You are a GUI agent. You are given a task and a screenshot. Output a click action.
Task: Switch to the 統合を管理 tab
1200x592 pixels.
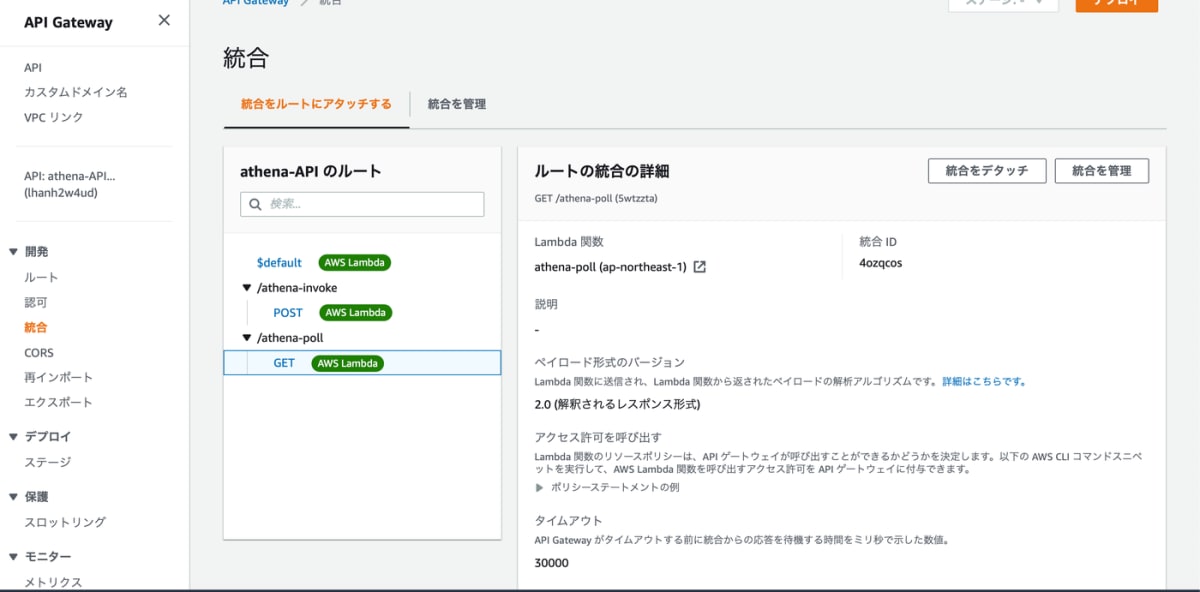457,104
